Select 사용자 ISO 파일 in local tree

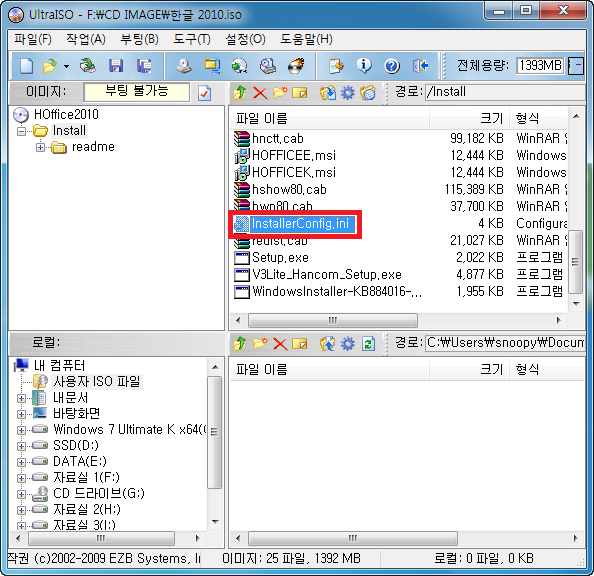click(97, 381)
